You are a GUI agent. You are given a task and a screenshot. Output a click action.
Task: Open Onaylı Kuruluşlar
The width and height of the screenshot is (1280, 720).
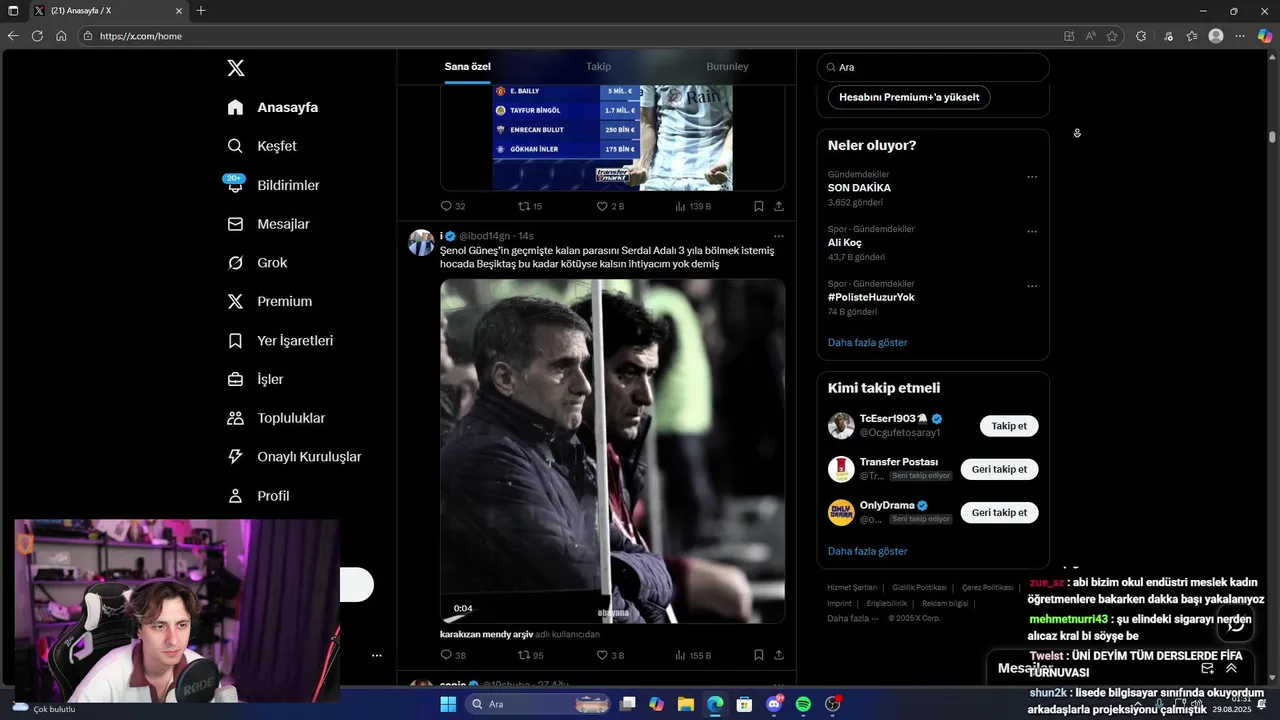point(294,457)
